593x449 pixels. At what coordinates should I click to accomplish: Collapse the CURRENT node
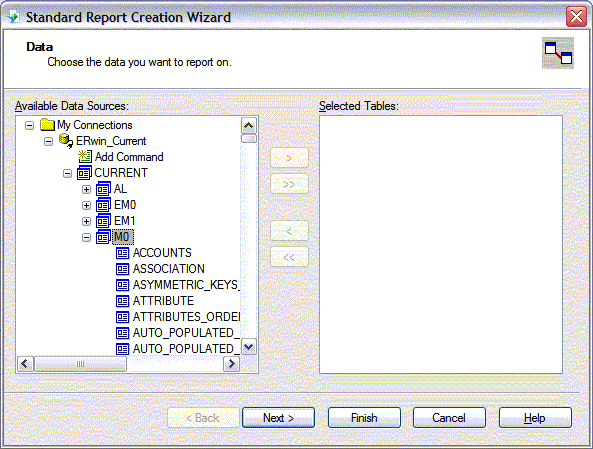[67, 174]
